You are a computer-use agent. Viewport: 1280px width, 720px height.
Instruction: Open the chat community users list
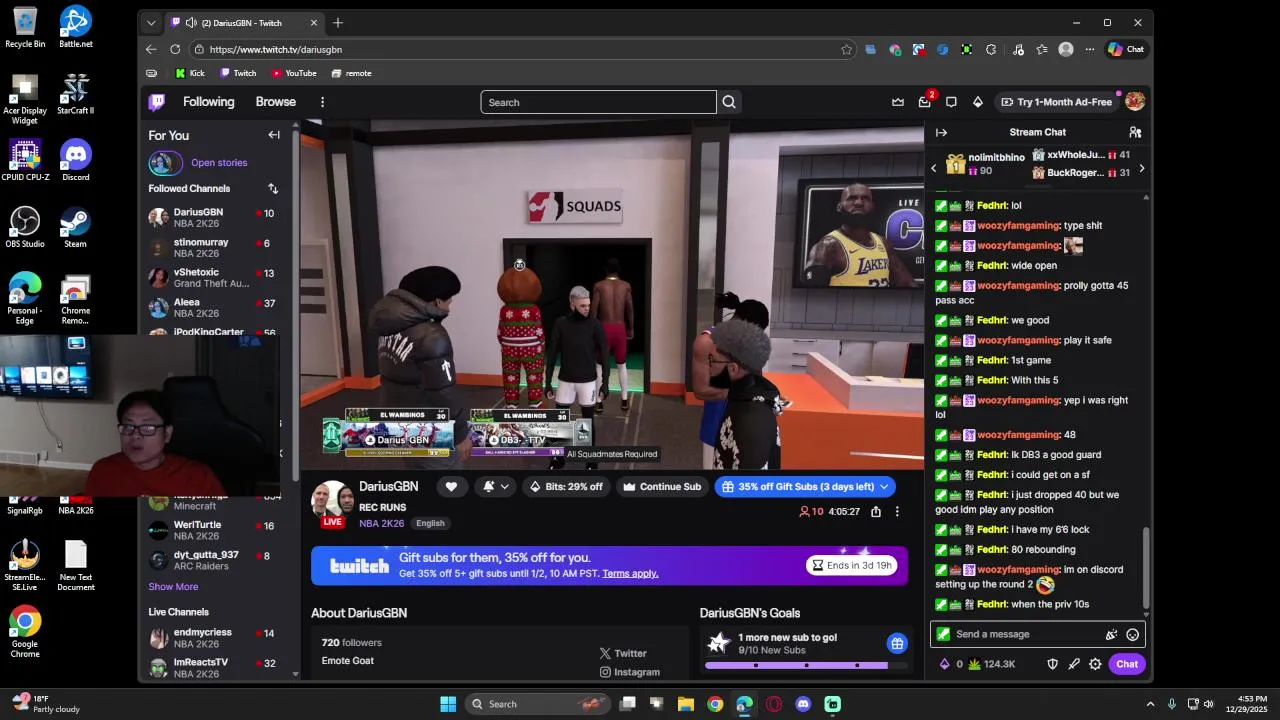(x=1135, y=132)
